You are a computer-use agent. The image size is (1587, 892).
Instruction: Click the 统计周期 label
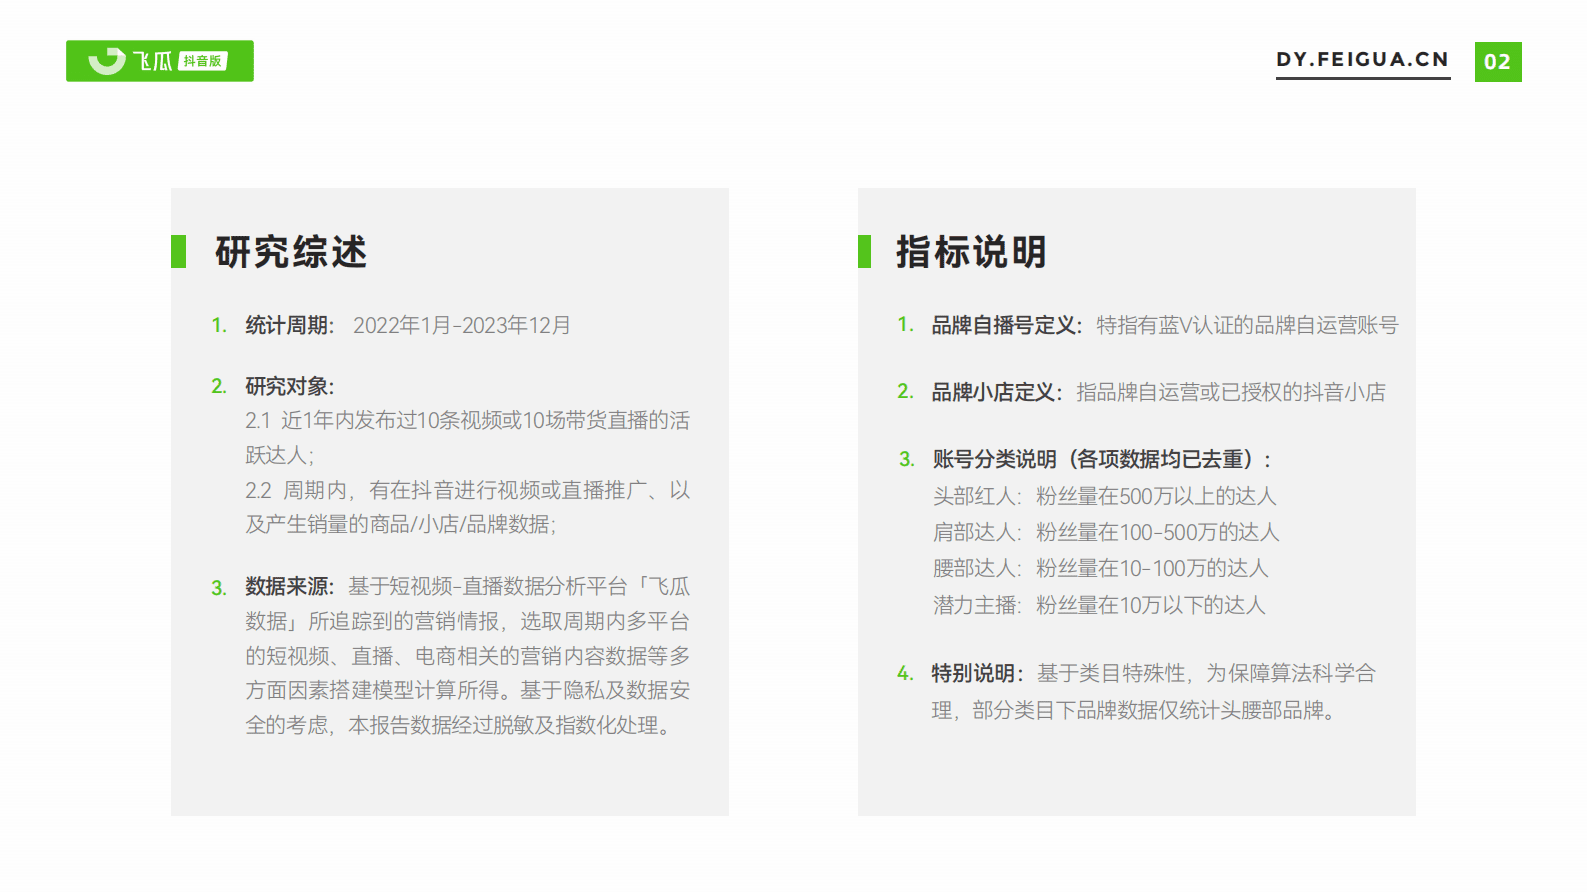click(x=289, y=325)
